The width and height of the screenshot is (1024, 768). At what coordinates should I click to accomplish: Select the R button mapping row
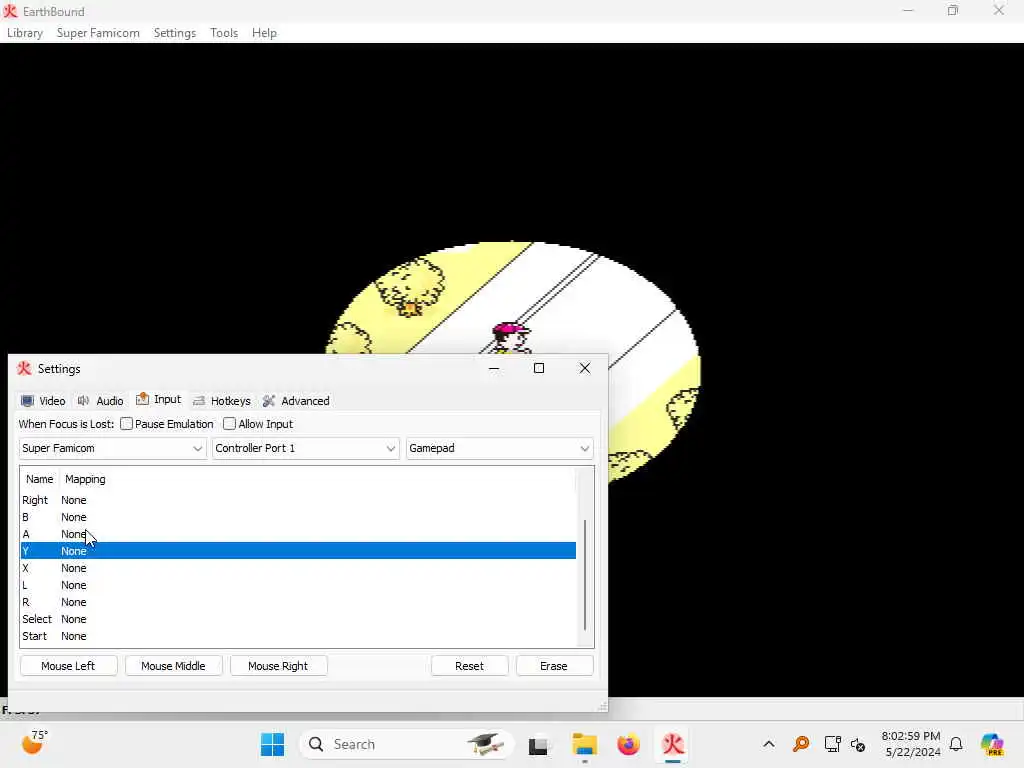[x=298, y=601]
